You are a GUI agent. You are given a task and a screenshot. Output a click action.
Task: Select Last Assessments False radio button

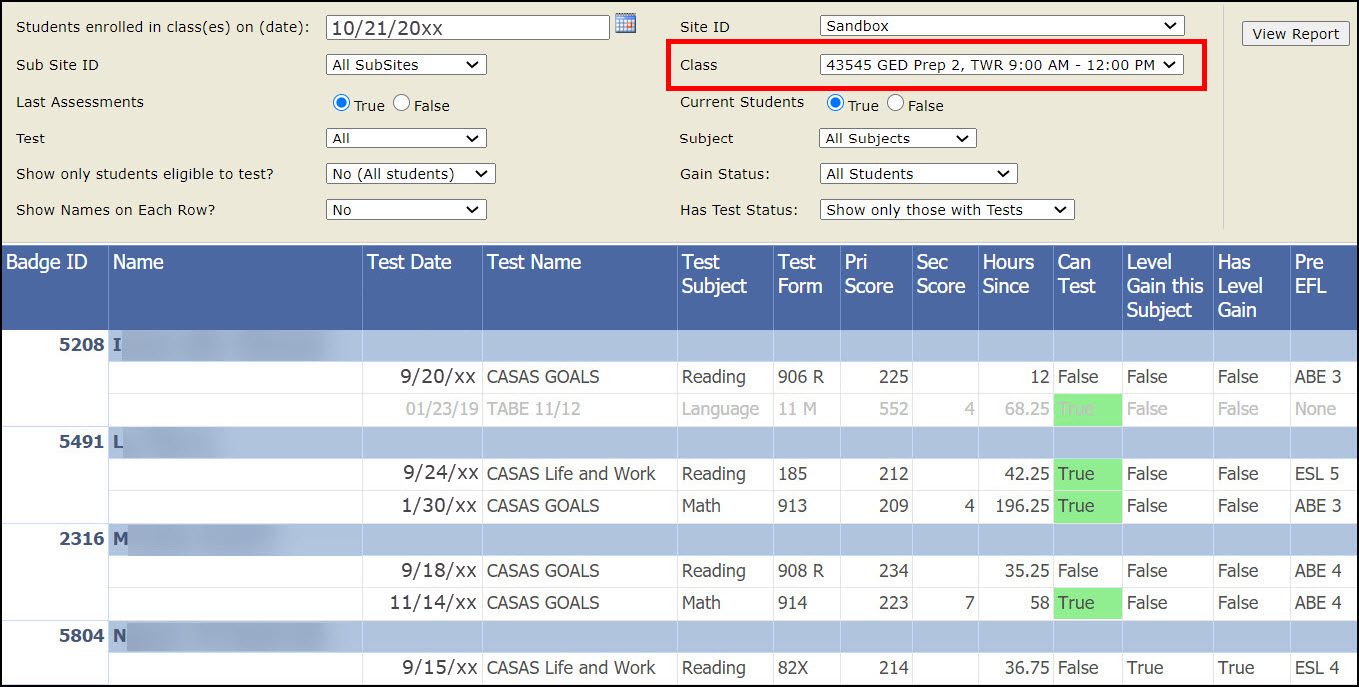(402, 103)
